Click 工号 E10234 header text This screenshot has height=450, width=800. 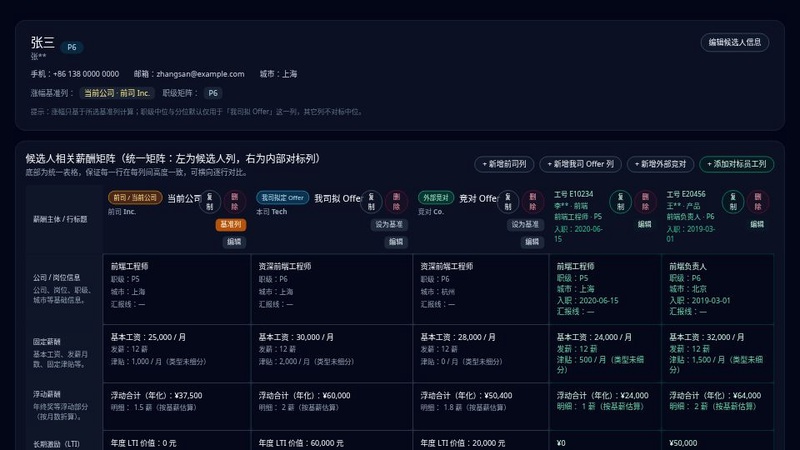[573, 194]
